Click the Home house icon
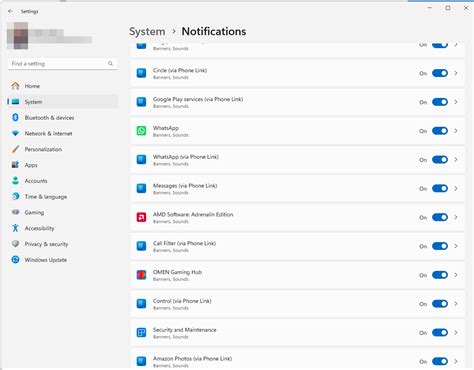This screenshot has width=474, height=370. coord(15,86)
